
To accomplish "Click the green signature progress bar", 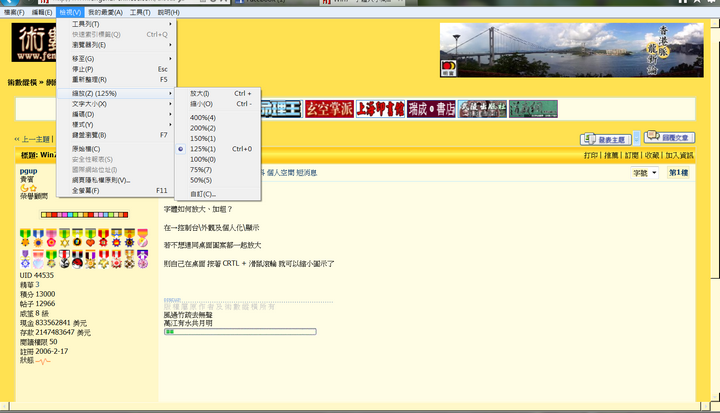I will pyautogui.click(x=240, y=332).
